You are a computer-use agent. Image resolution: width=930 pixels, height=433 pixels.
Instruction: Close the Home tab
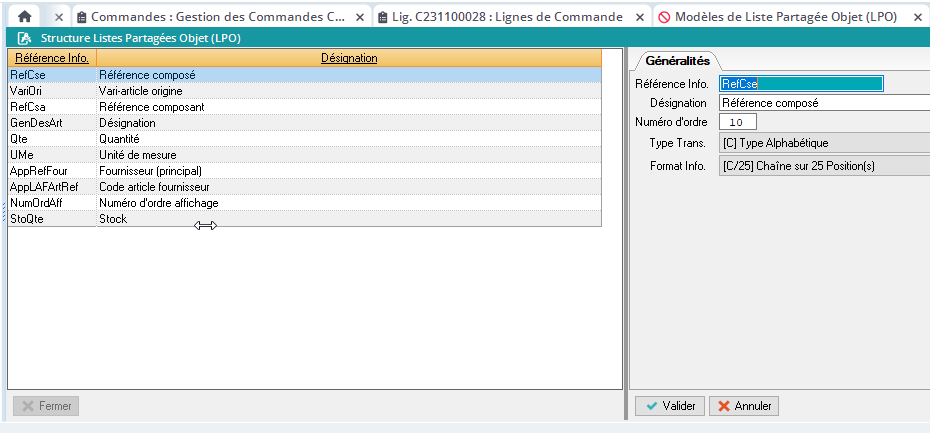59,18
